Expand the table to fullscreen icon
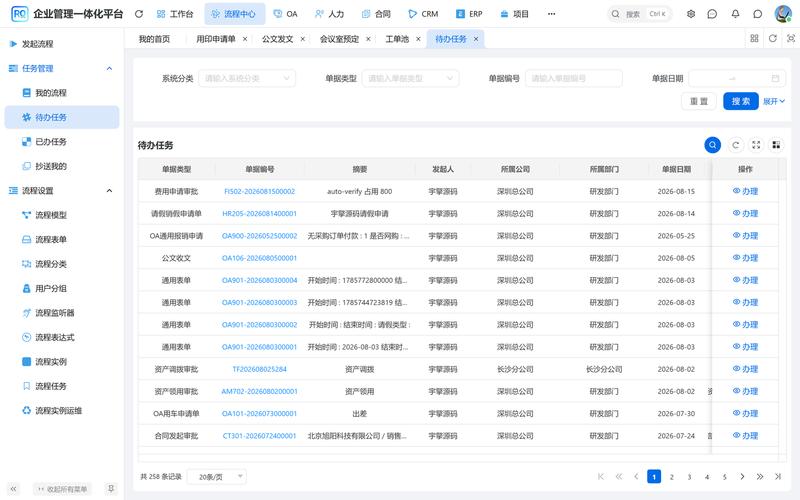This screenshot has width=800, height=500. tap(756, 145)
